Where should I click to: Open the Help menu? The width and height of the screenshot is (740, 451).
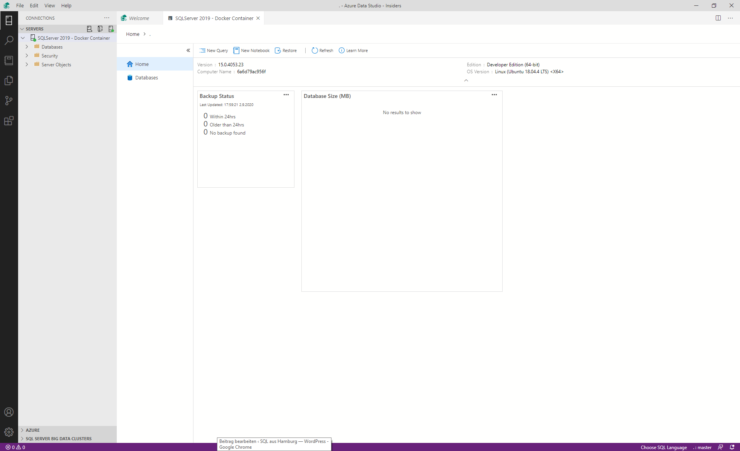click(66, 6)
